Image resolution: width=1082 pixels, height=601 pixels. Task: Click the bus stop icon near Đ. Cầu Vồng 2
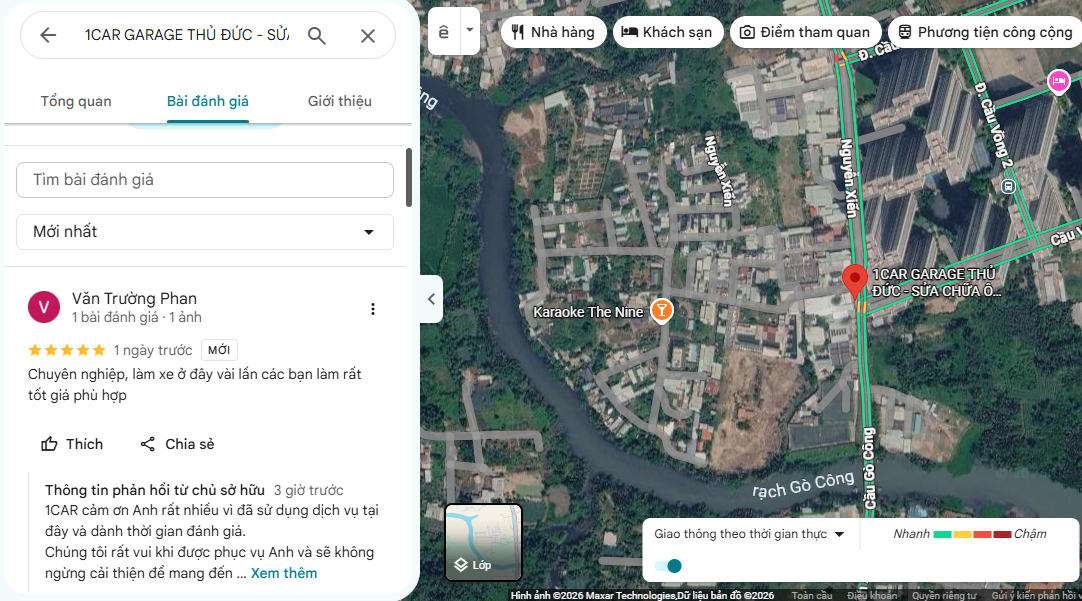(x=1008, y=186)
